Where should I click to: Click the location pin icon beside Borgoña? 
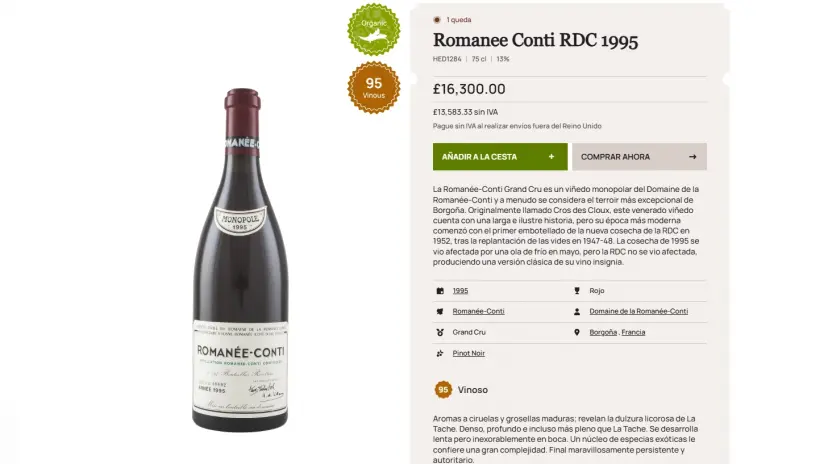(x=577, y=332)
